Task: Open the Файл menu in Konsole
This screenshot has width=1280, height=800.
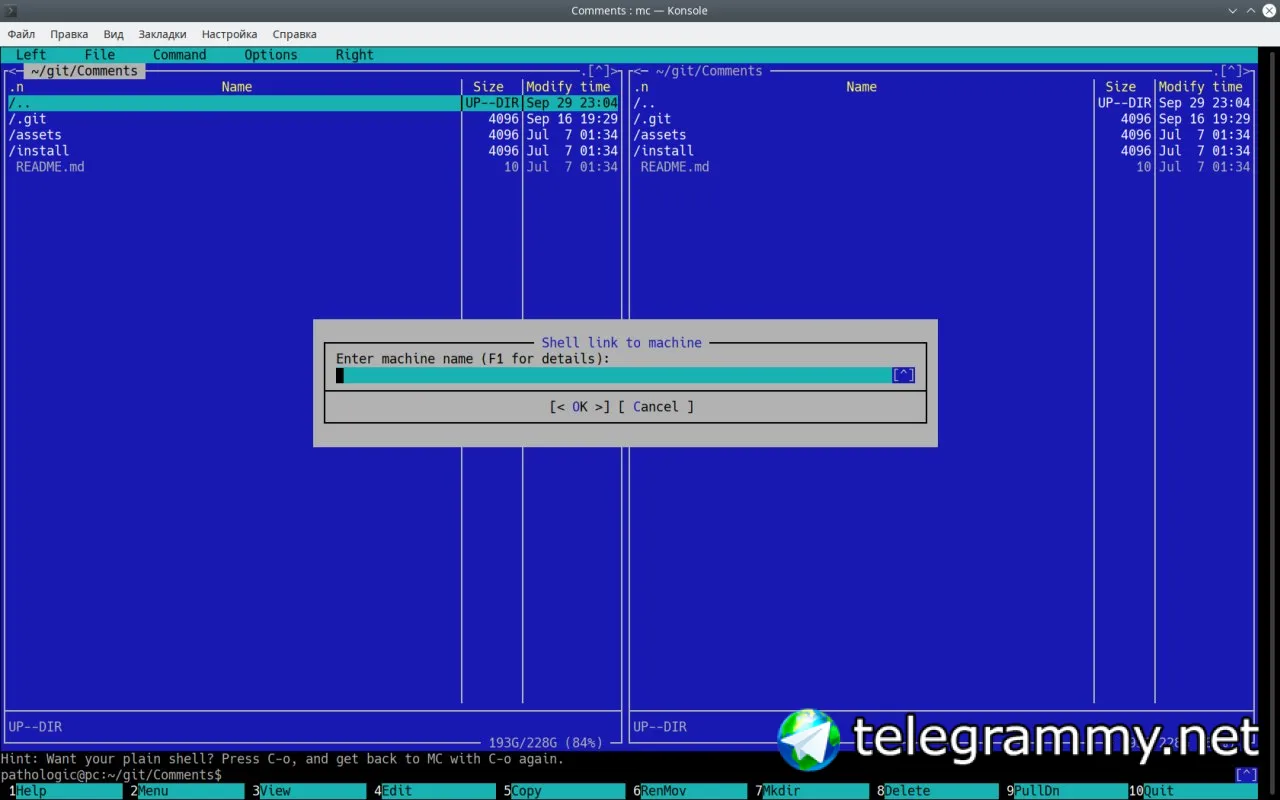Action: point(21,34)
